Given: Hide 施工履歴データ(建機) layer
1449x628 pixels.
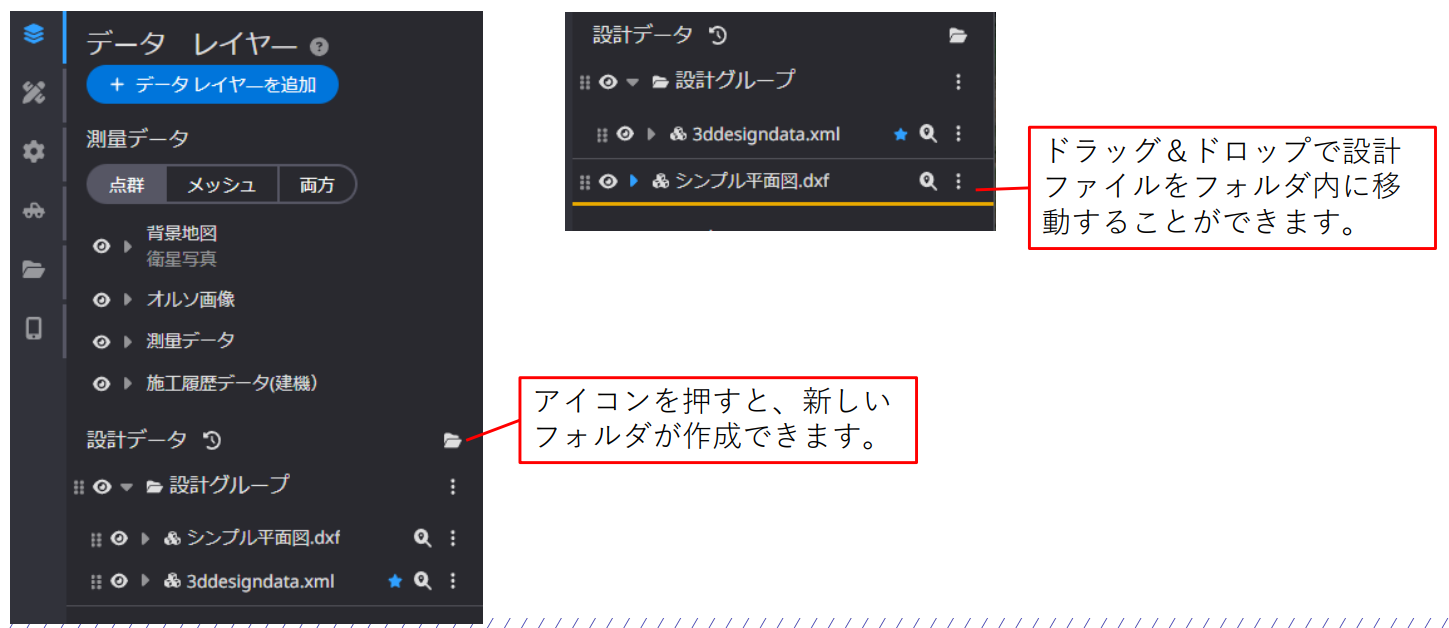Looking at the screenshot, I should point(101,384).
